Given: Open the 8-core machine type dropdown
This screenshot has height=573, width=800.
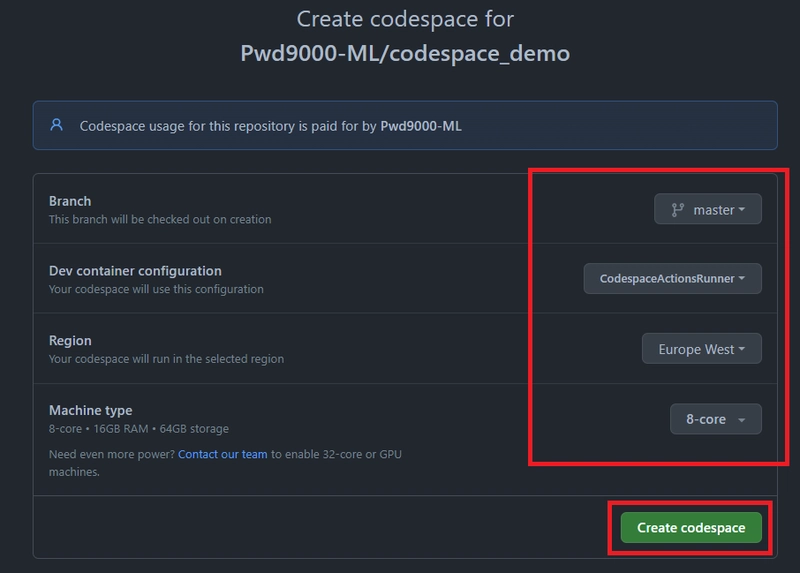Looking at the screenshot, I should [x=715, y=420].
